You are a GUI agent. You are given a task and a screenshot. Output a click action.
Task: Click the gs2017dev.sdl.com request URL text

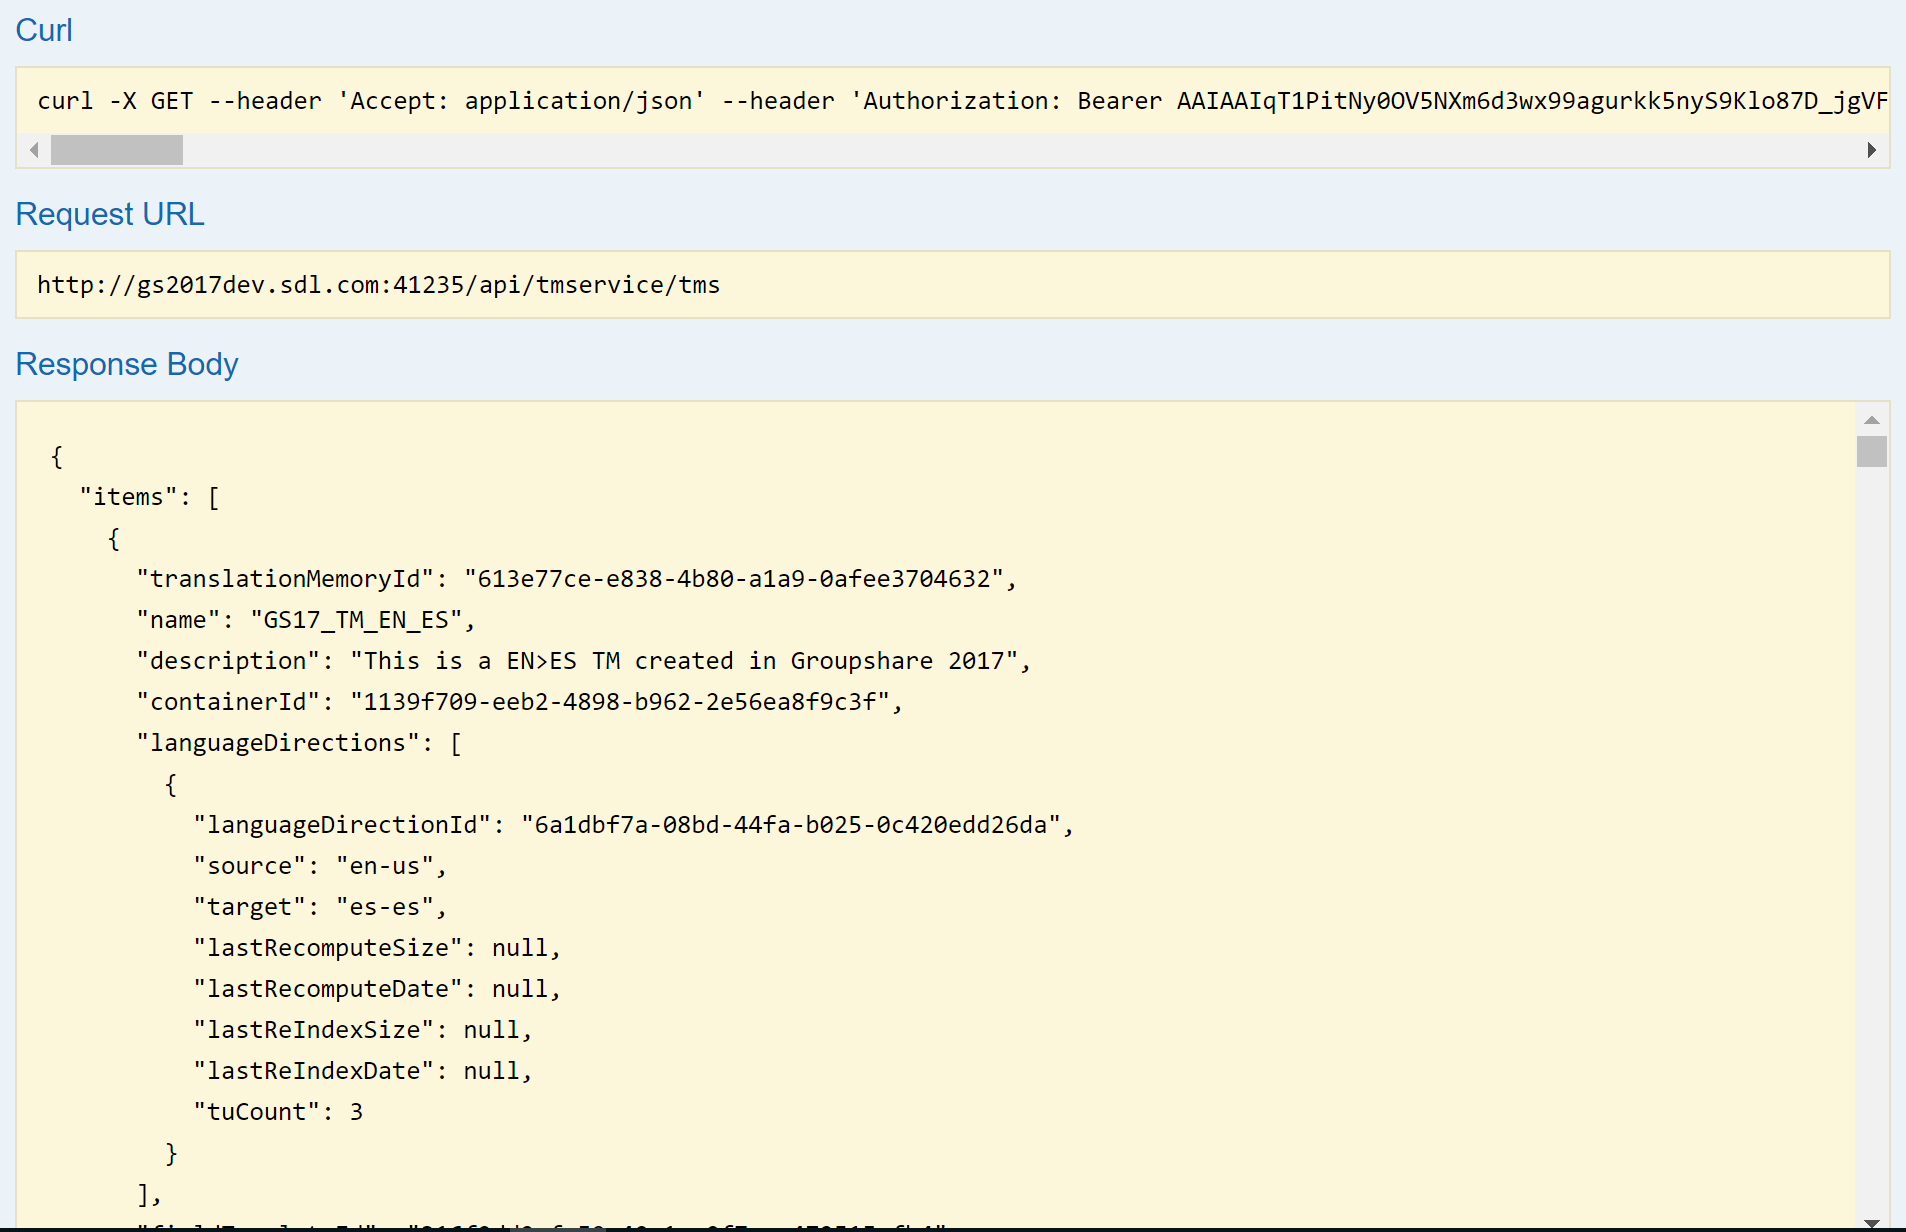[378, 285]
